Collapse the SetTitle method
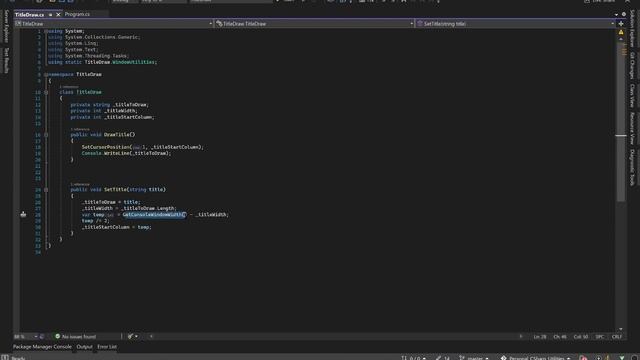The width and height of the screenshot is (640, 360). [46, 190]
